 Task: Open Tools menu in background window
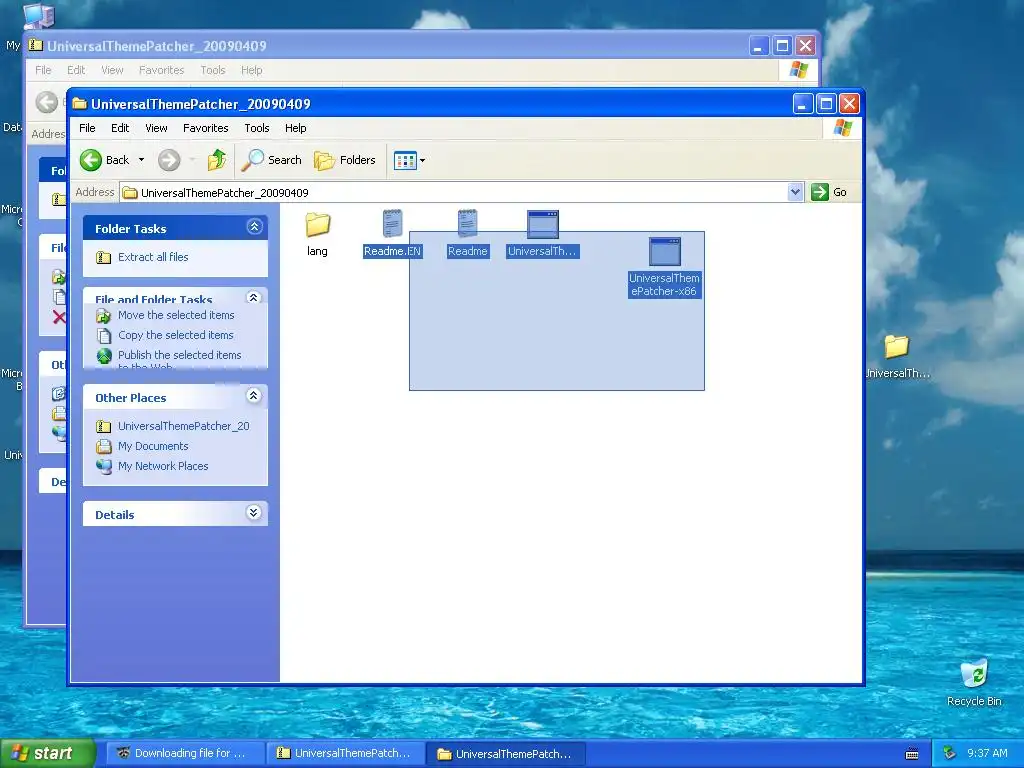pyautogui.click(x=213, y=70)
